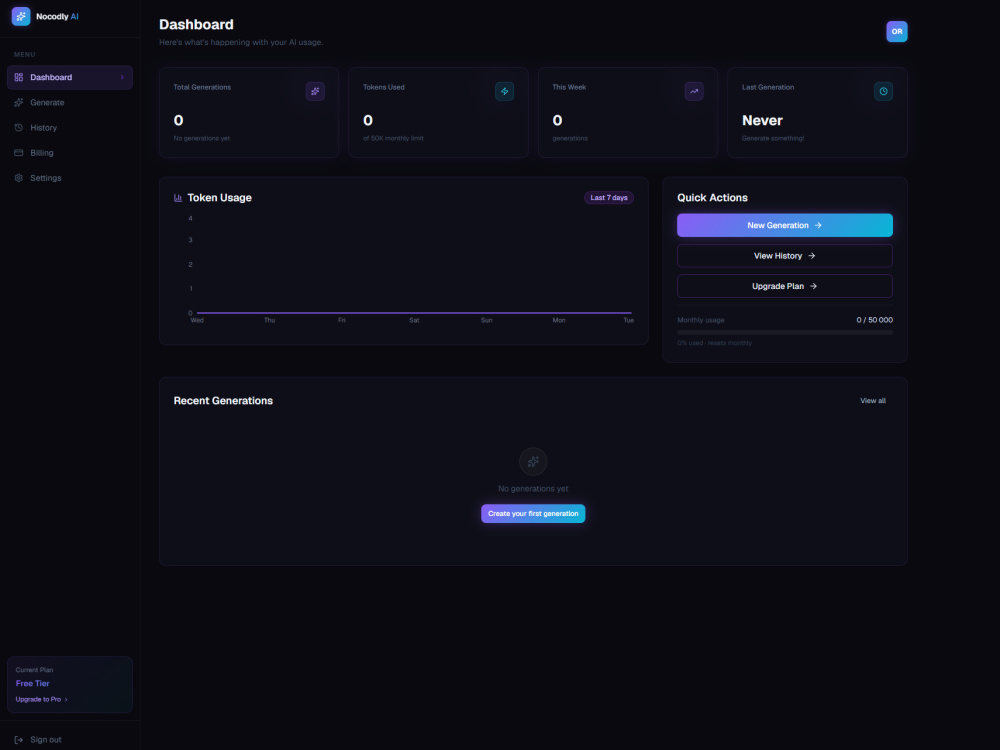Click the No generations yet message in Recent Generations

click(x=533, y=489)
